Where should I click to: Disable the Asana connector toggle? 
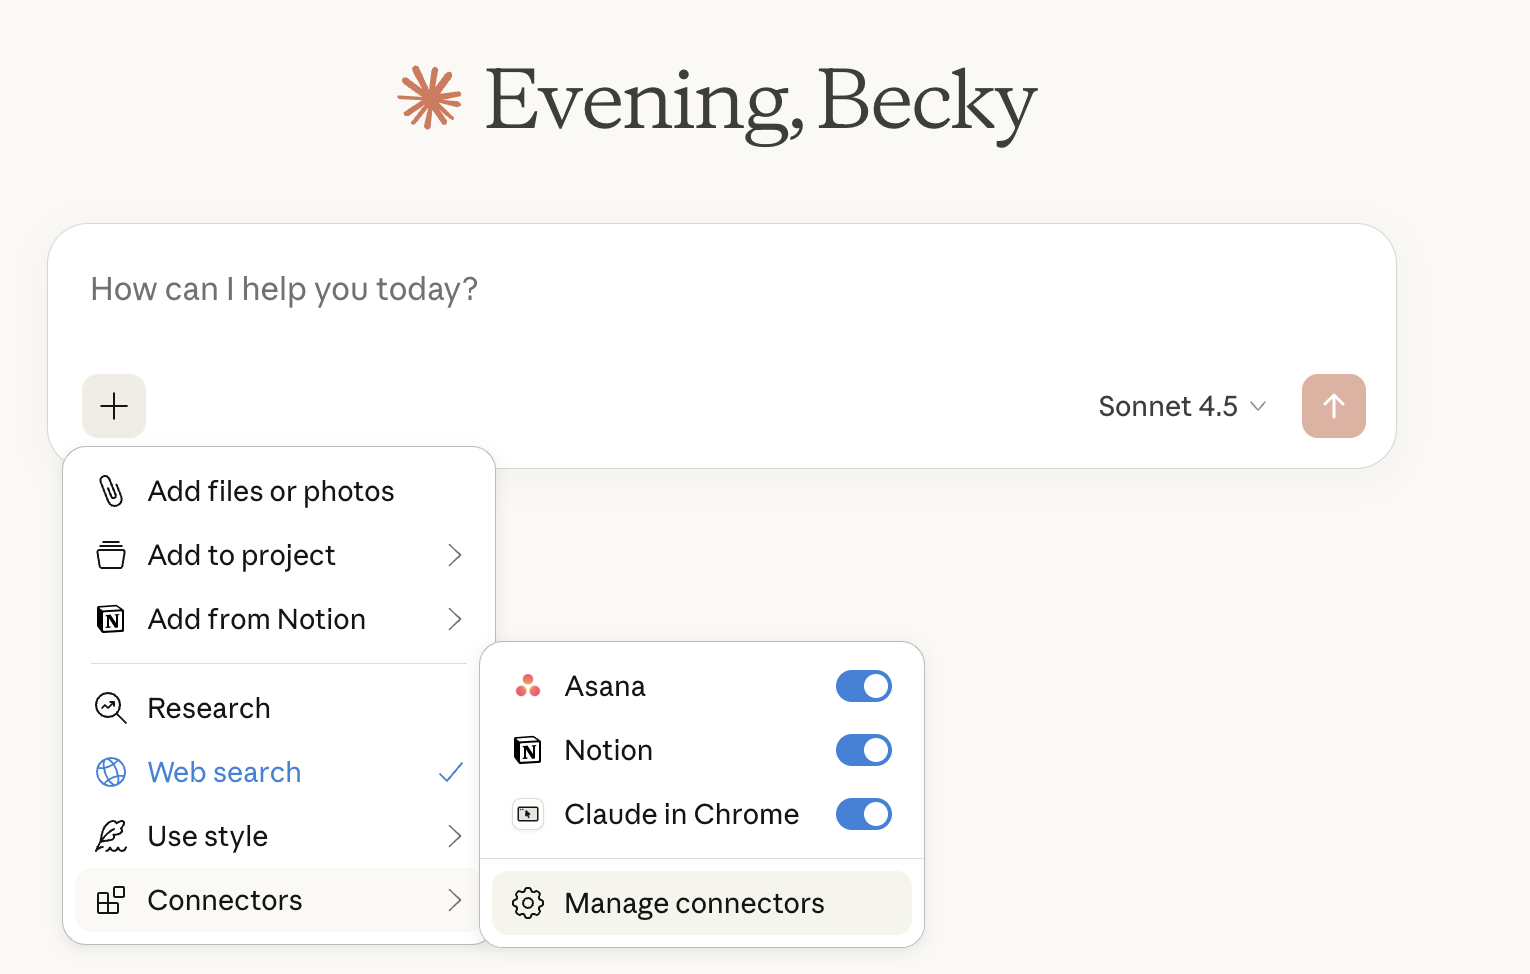click(863, 686)
